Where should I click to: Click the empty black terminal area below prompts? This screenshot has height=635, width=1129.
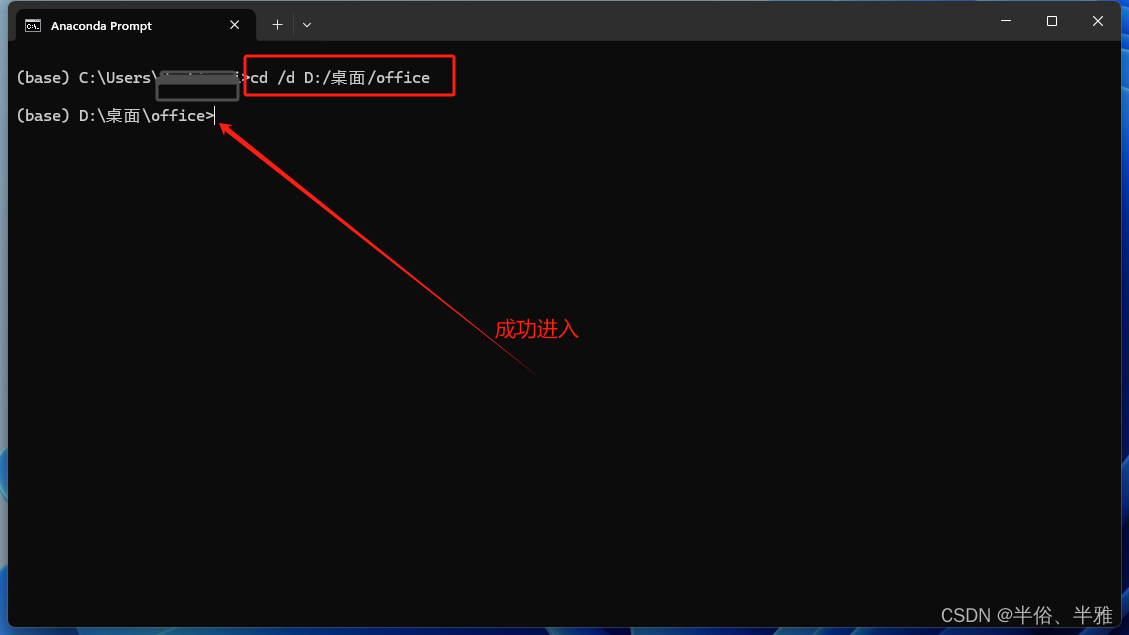(x=562, y=468)
